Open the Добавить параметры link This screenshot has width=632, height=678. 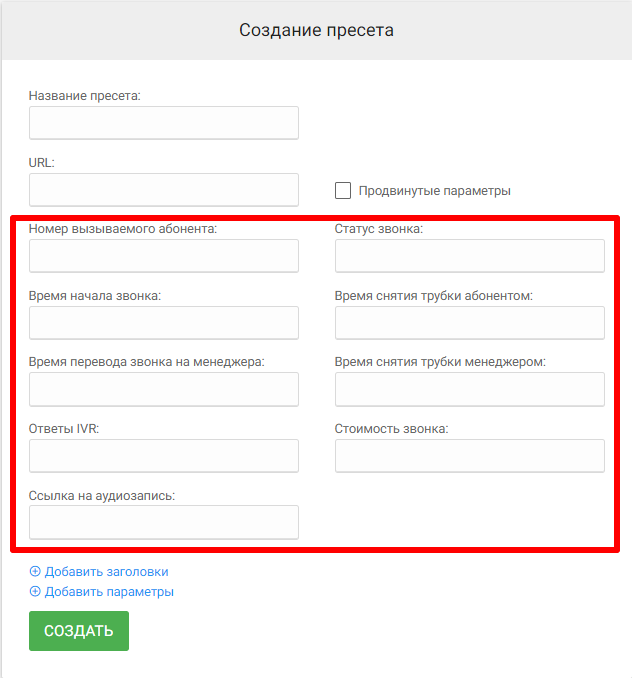(x=109, y=591)
